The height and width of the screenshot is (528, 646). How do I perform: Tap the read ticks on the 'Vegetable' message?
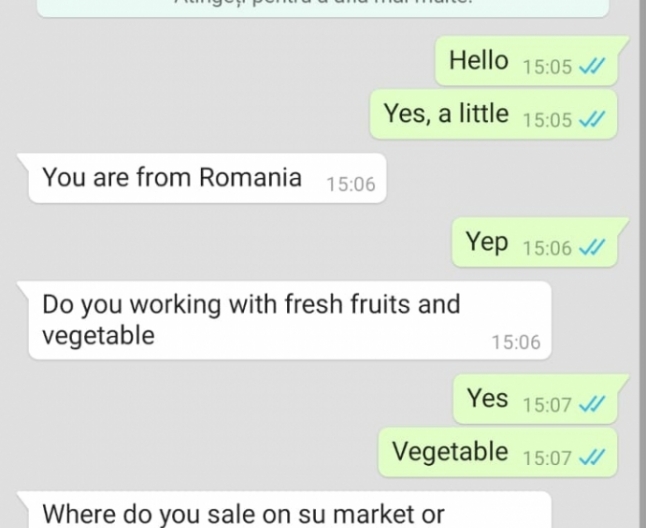[592, 457]
